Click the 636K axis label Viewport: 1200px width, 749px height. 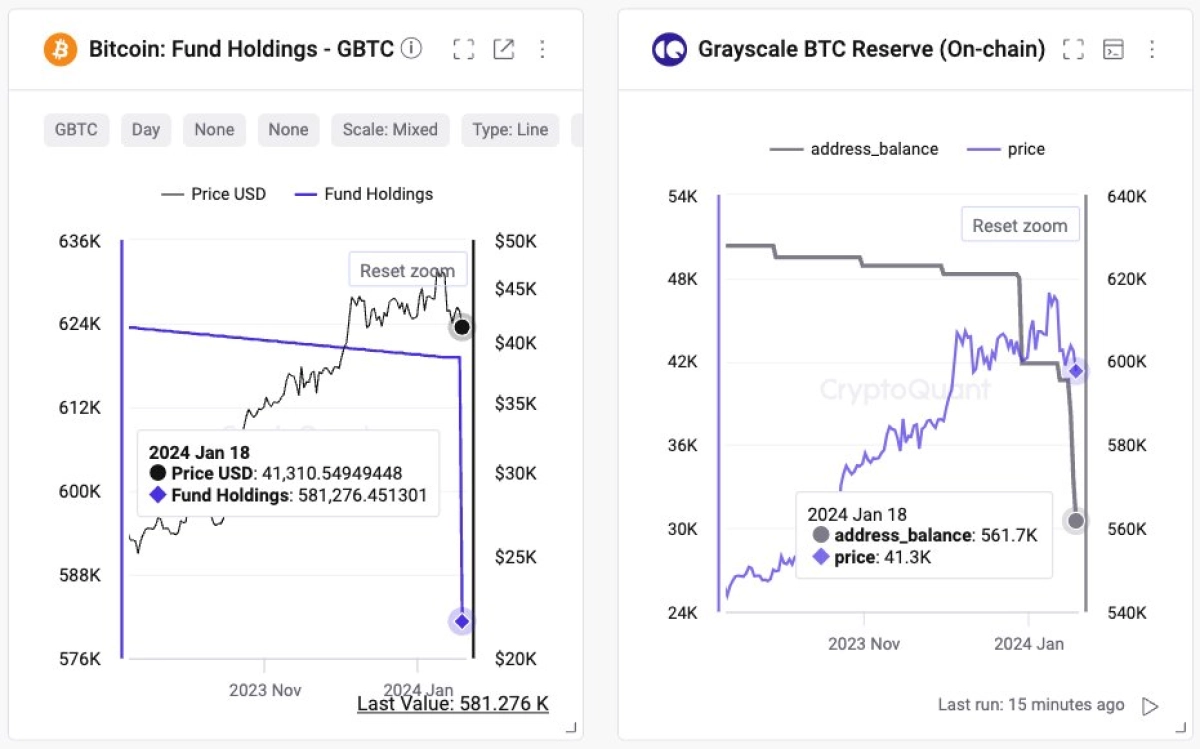pos(80,241)
